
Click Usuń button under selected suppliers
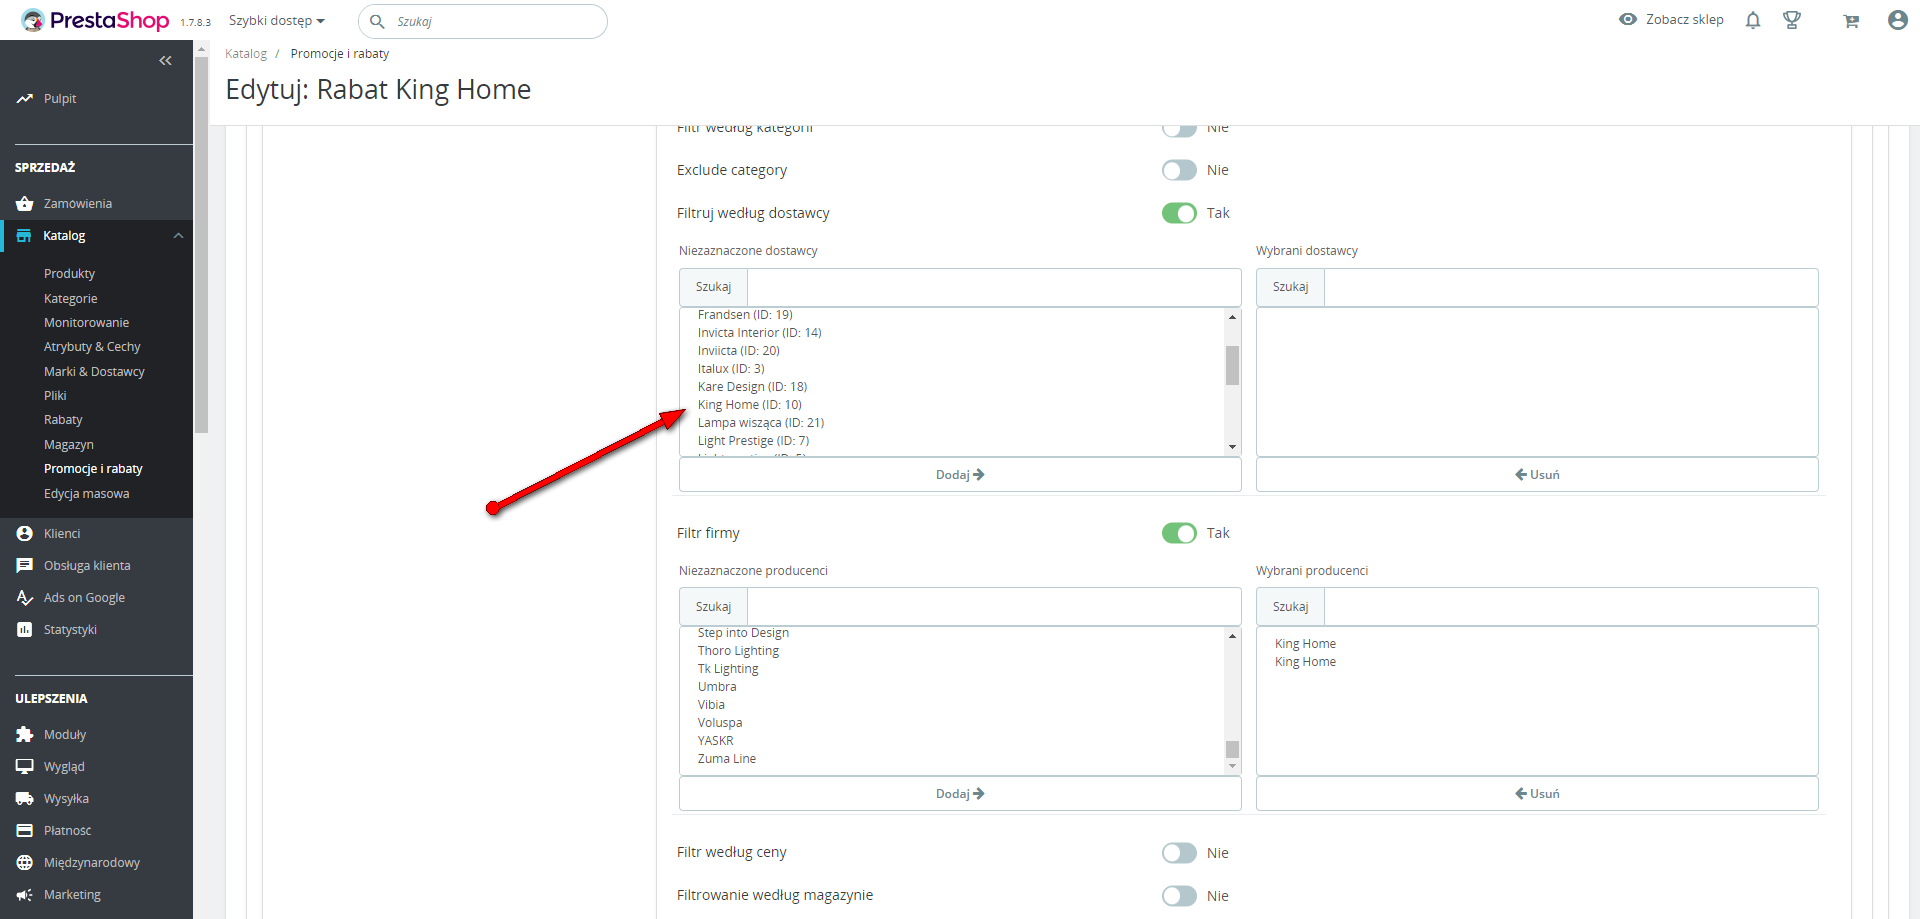click(x=1537, y=475)
